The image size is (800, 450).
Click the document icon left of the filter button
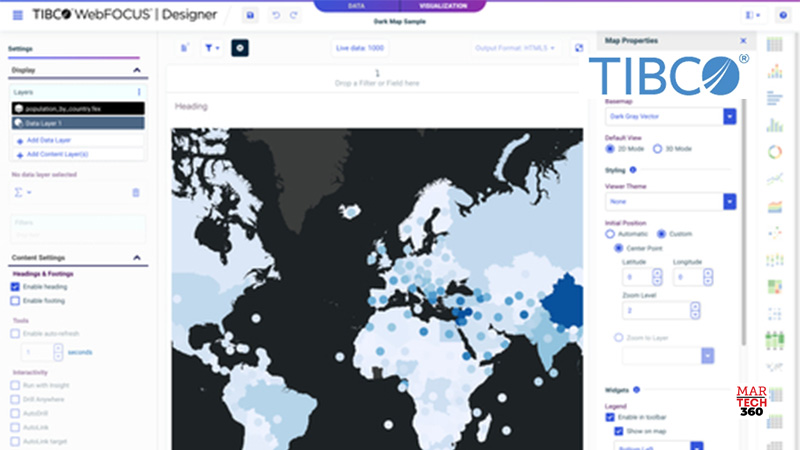tap(185, 48)
